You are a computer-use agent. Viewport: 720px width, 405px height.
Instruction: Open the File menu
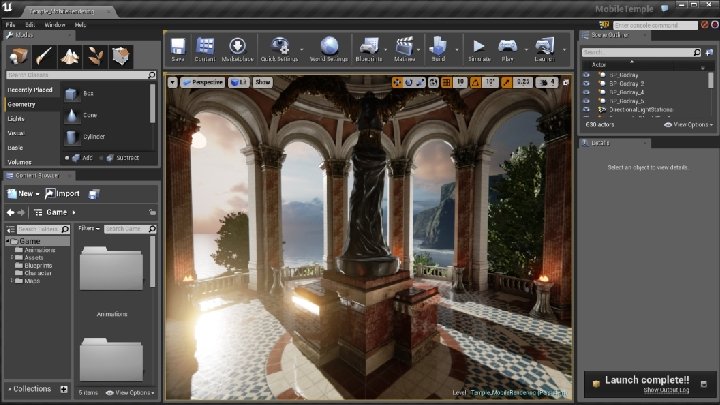(x=10, y=25)
